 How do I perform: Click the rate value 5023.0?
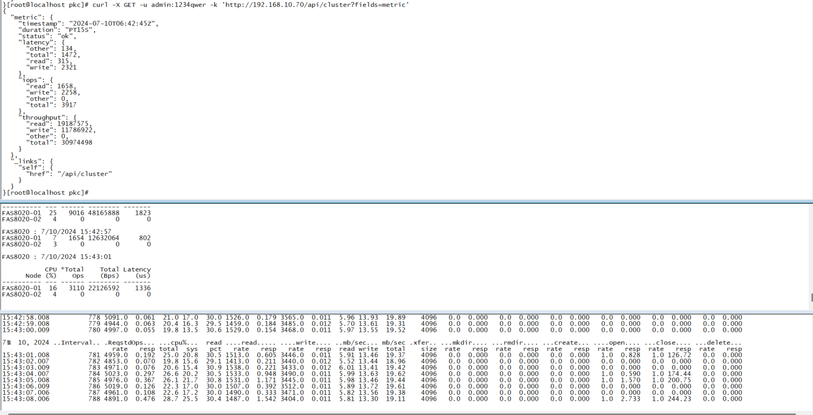click(116, 374)
